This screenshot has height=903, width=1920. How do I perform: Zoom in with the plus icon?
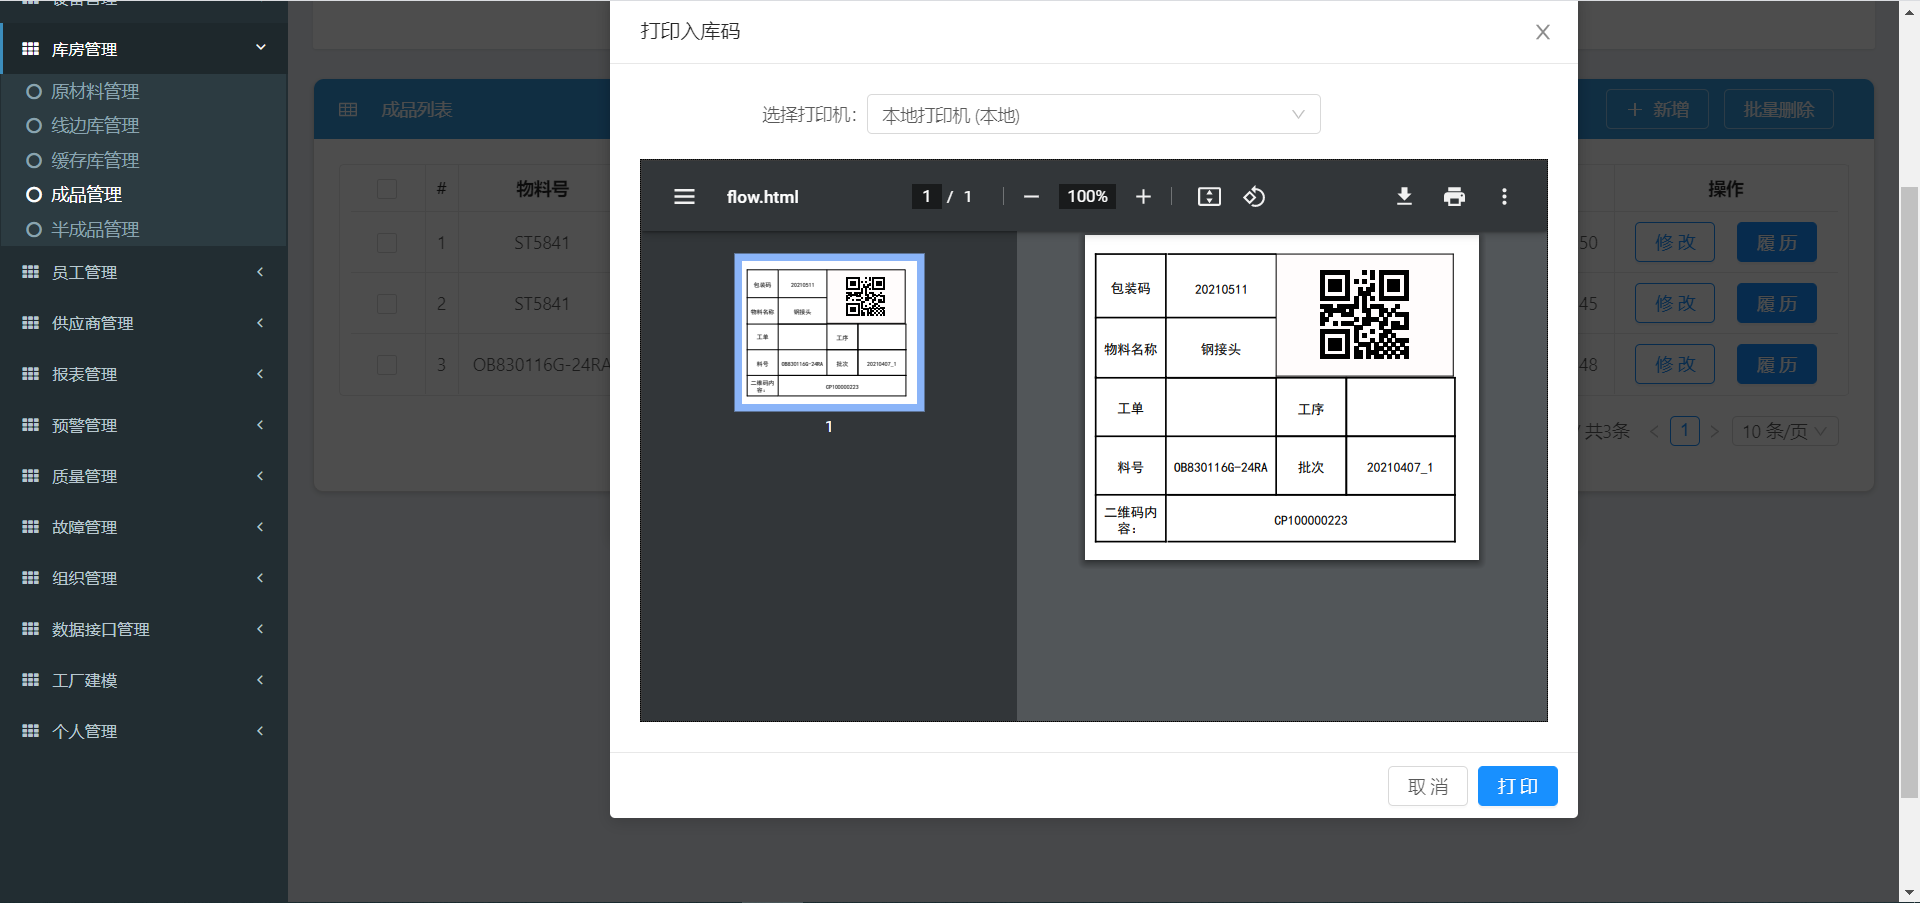(1143, 197)
